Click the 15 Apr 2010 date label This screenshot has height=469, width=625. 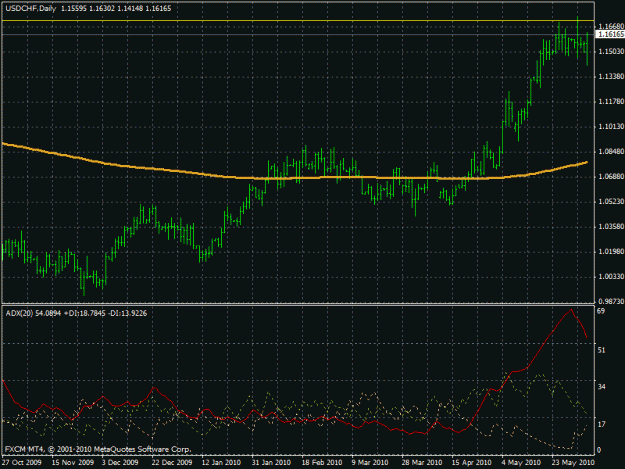471,462
